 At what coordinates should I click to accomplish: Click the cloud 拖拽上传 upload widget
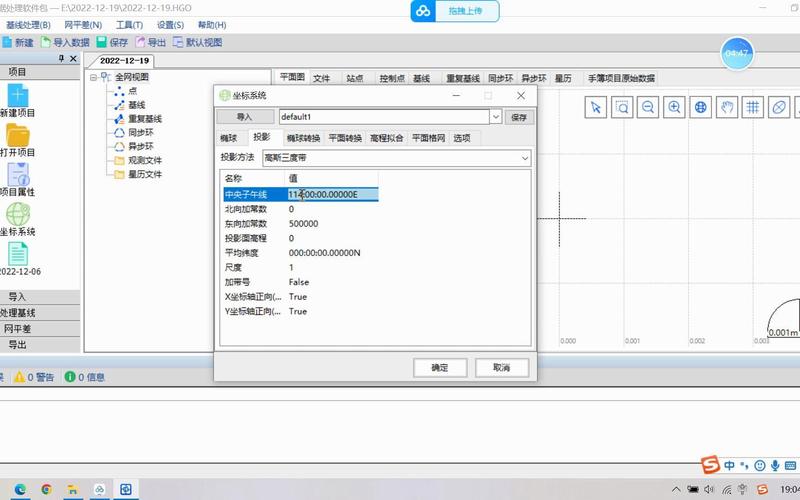pyautogui.click(x=455, y=11)
